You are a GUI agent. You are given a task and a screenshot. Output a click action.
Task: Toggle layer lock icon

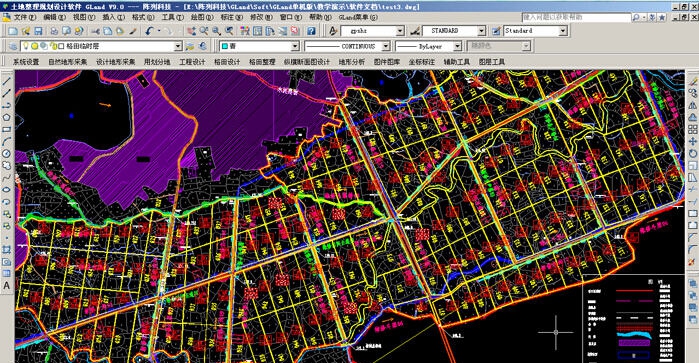[53, 46]
